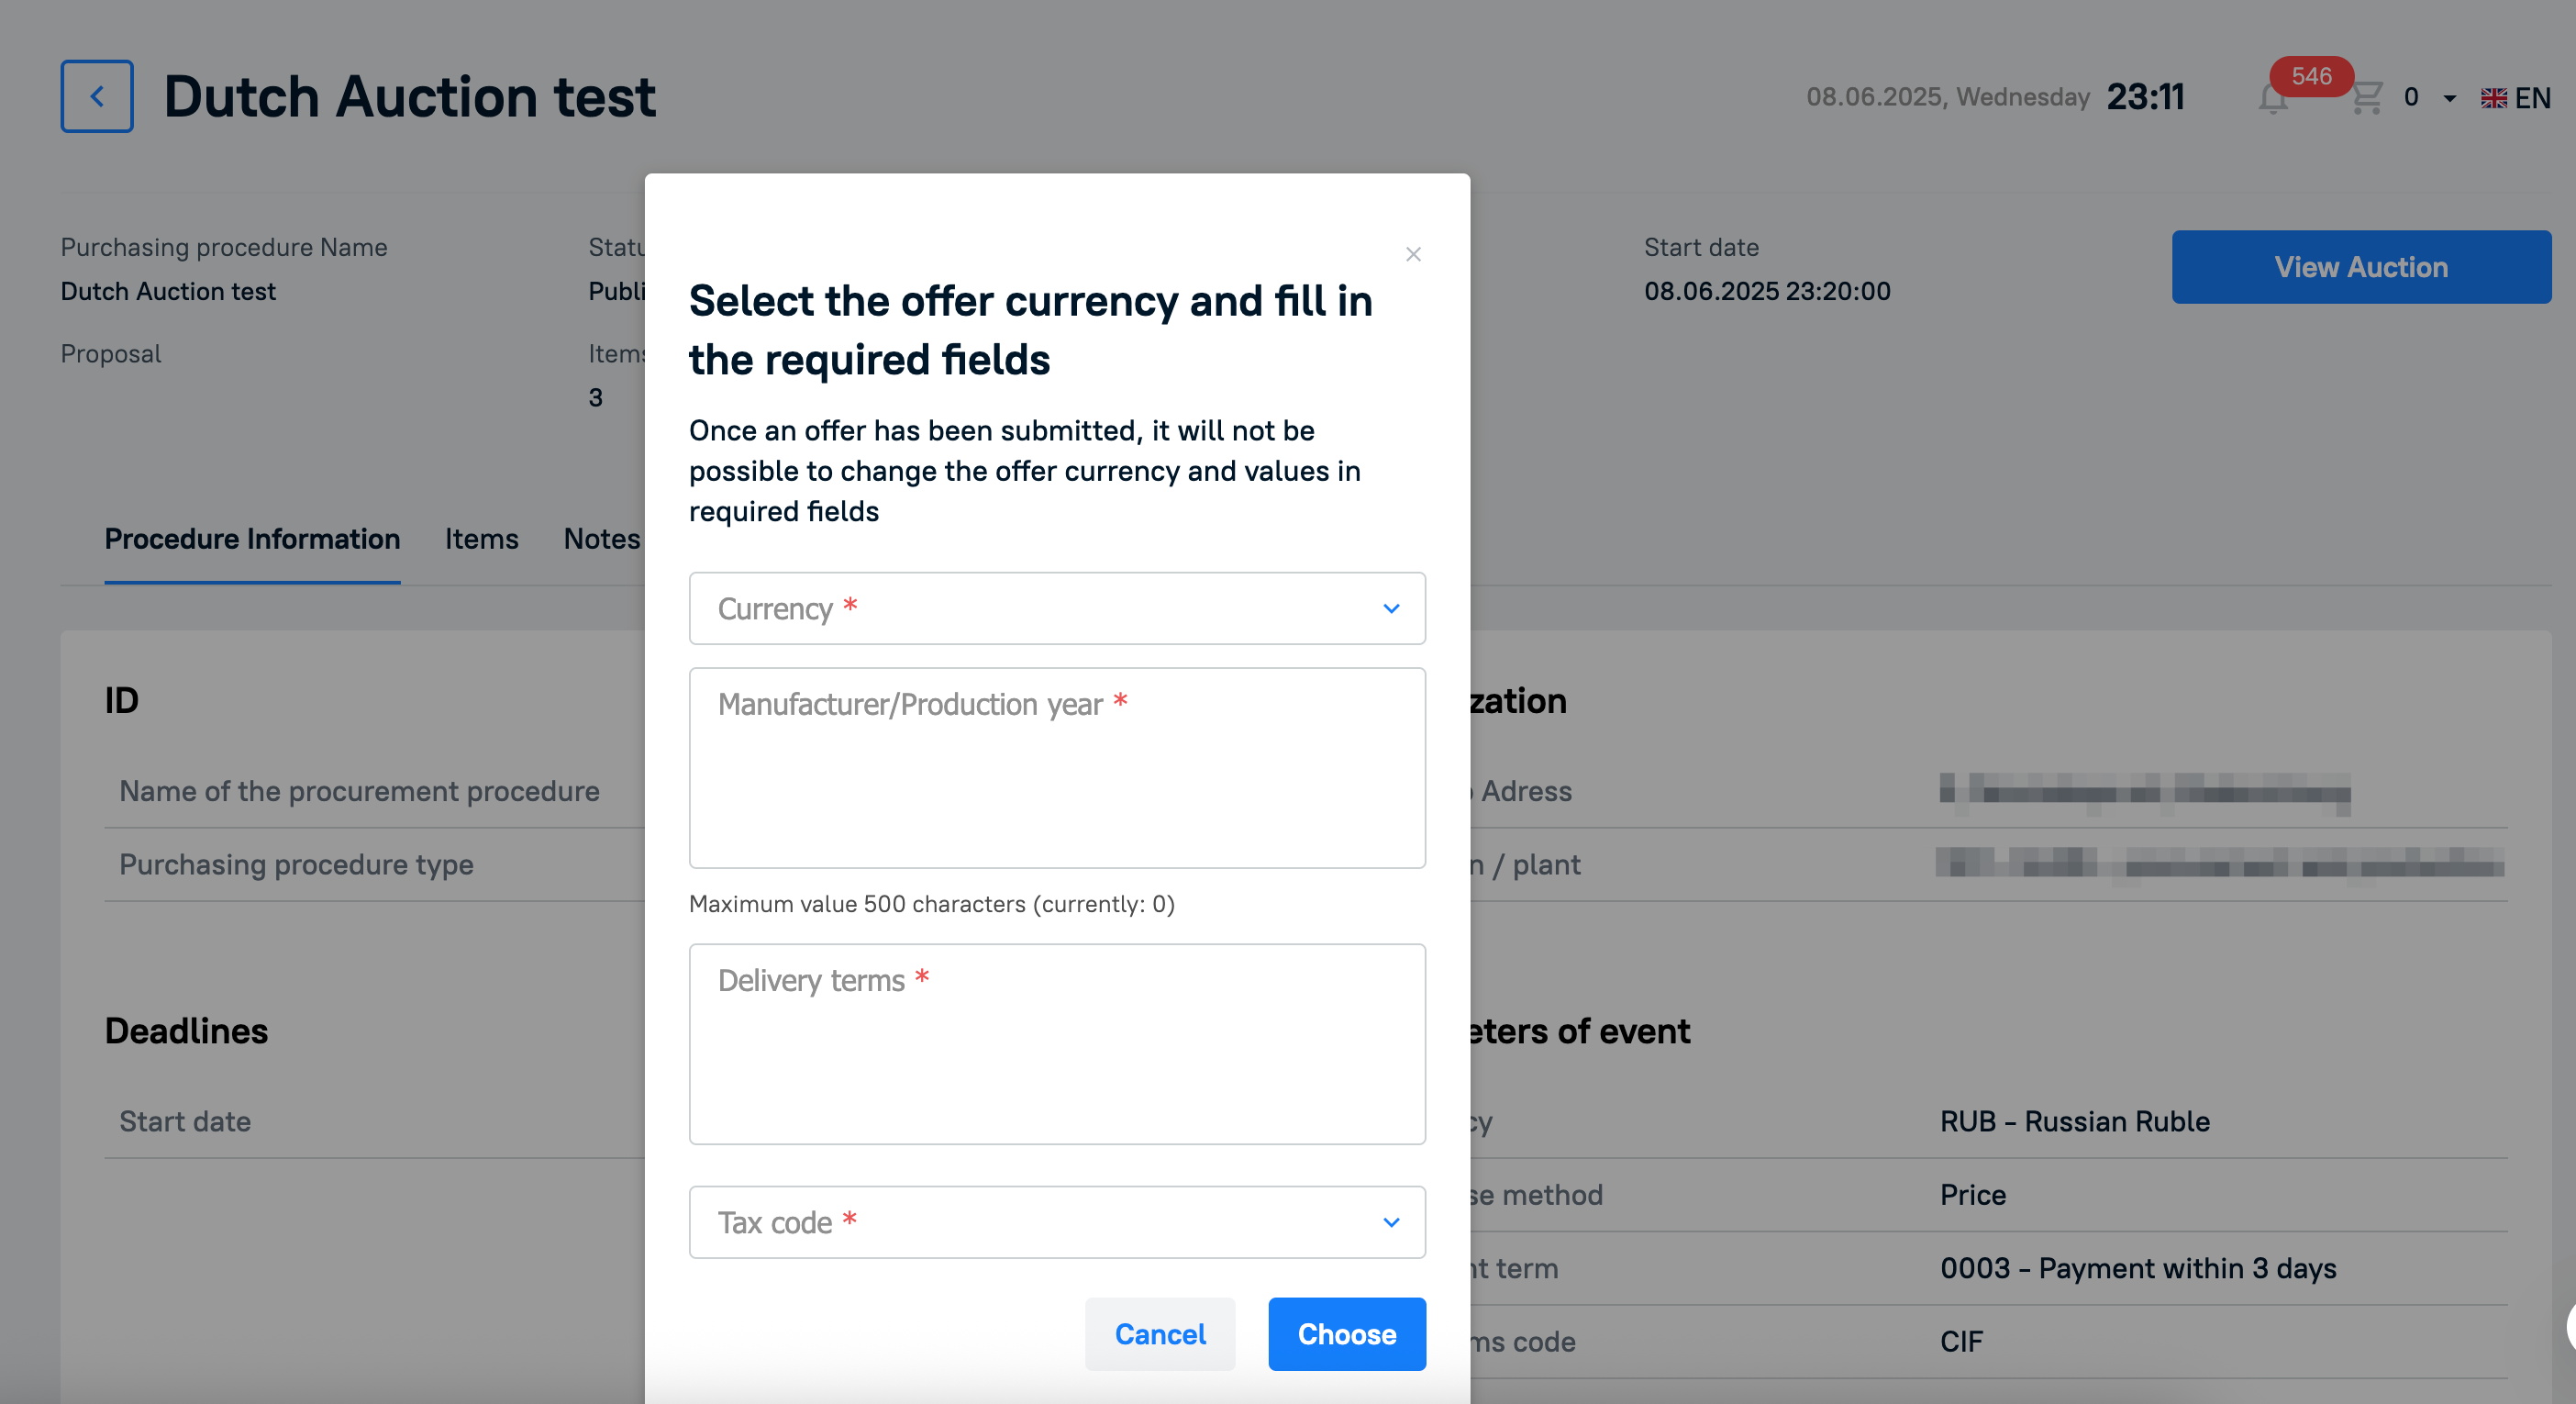The height and width of the screenshot is (1404, 2576).
Task: Open the shopping cart icon
Action: pos(2367,98)
